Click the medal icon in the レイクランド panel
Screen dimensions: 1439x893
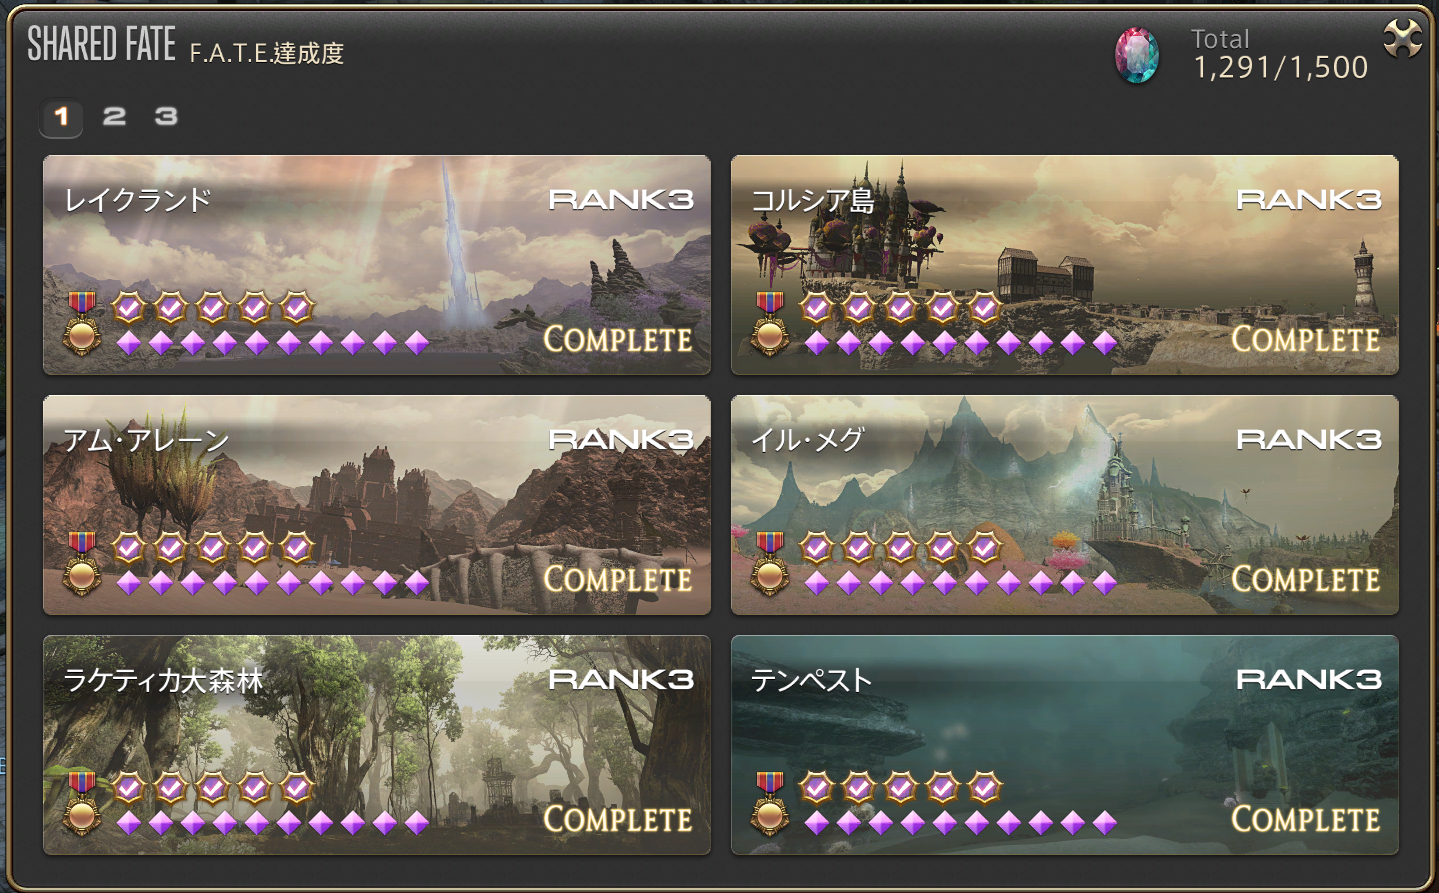(82, 322)
